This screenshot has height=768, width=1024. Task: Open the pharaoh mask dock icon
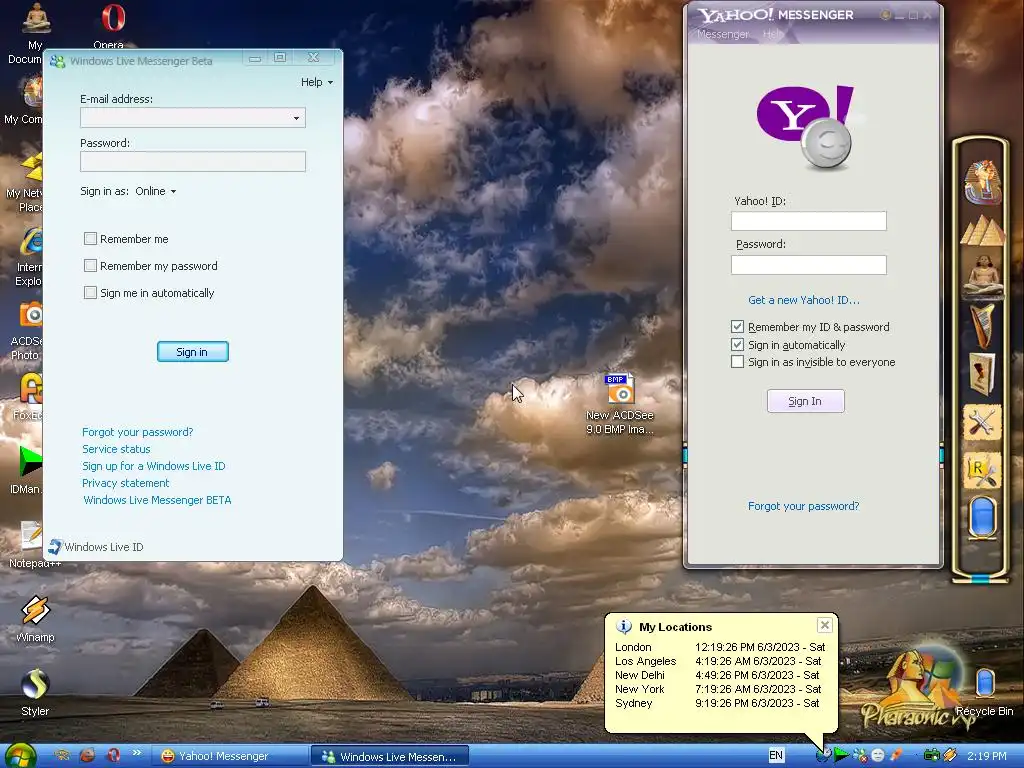click(983, 182)
